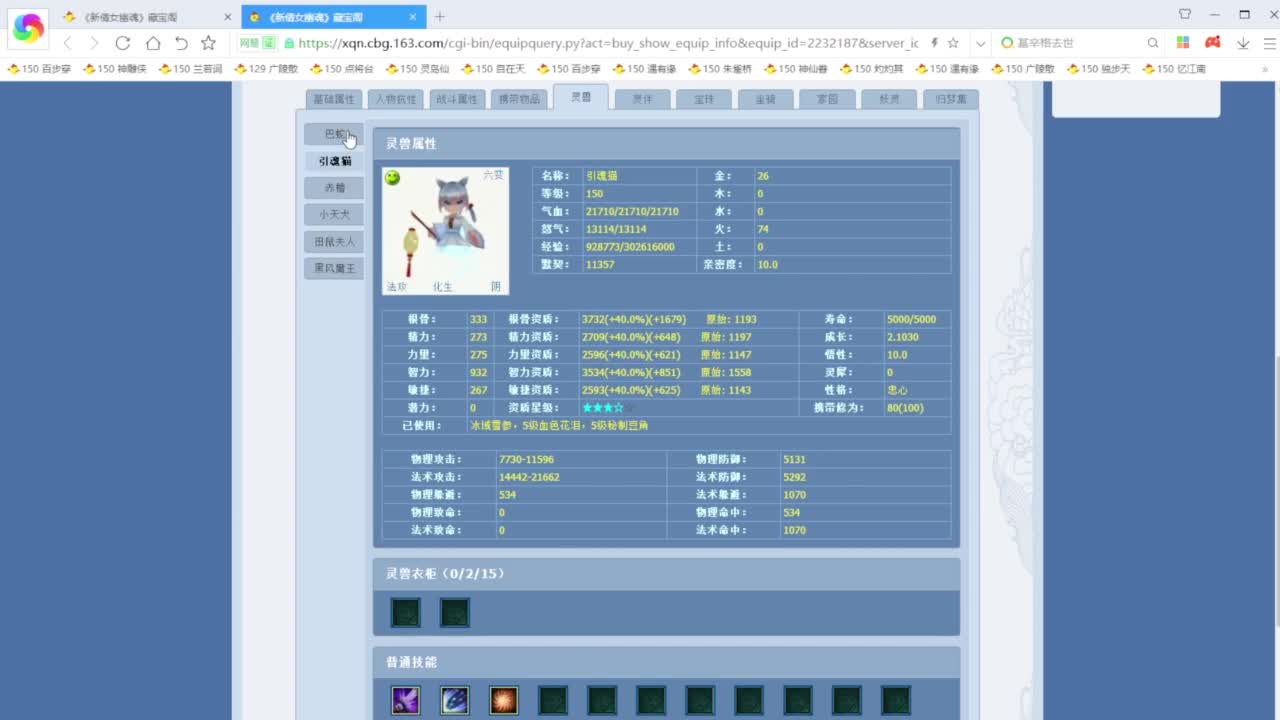Click the first empty 灵兽衣柜 wardrobe slot

pyautogui.click(x=405, y=613)
